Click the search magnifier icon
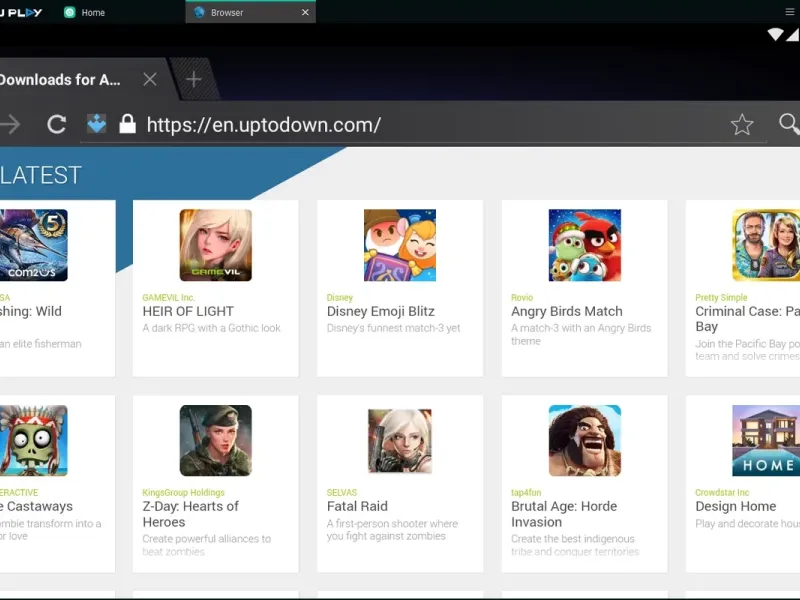This screenshot has height=600, width=800. [x=789, y=124]
